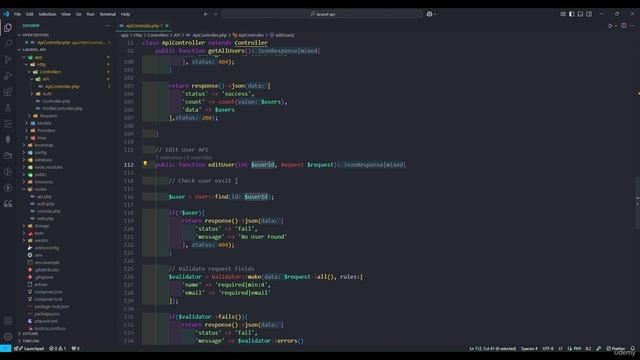Open the Help menu
The width and height of the screenshot is (640, 360).
[x=125, y=14]
